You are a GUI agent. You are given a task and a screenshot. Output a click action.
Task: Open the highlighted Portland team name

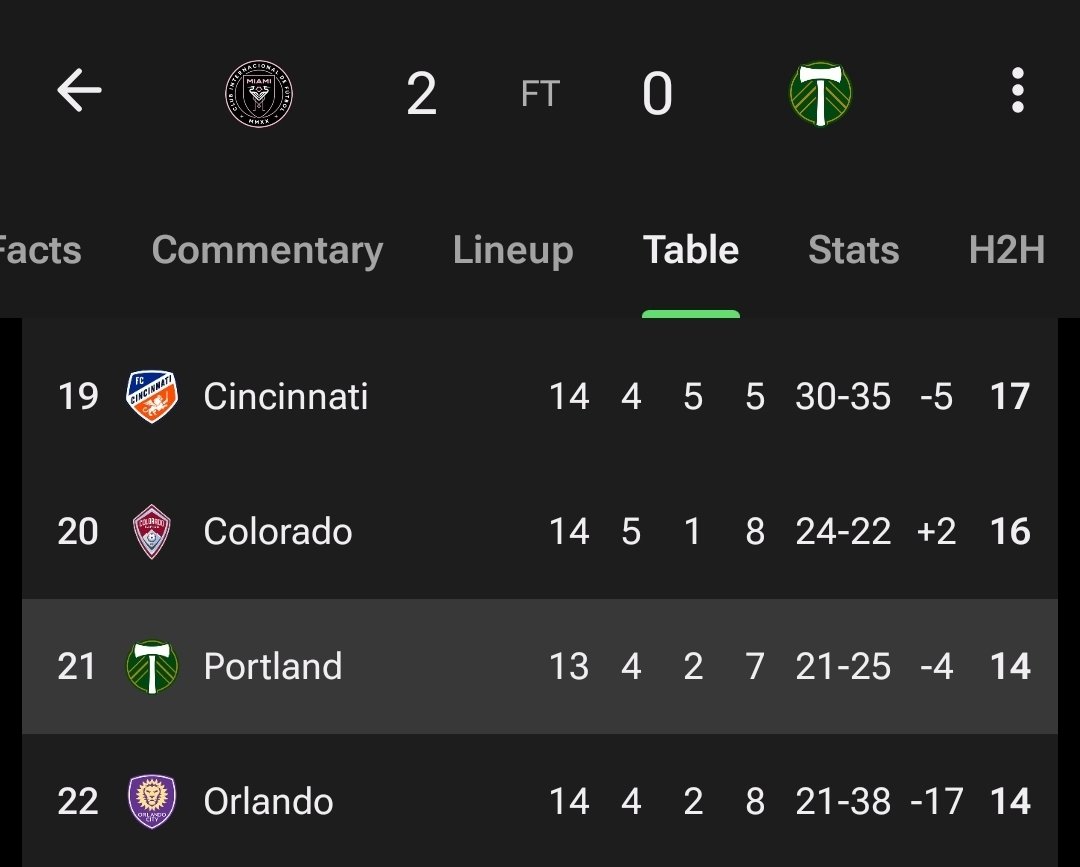click(273, 666)
